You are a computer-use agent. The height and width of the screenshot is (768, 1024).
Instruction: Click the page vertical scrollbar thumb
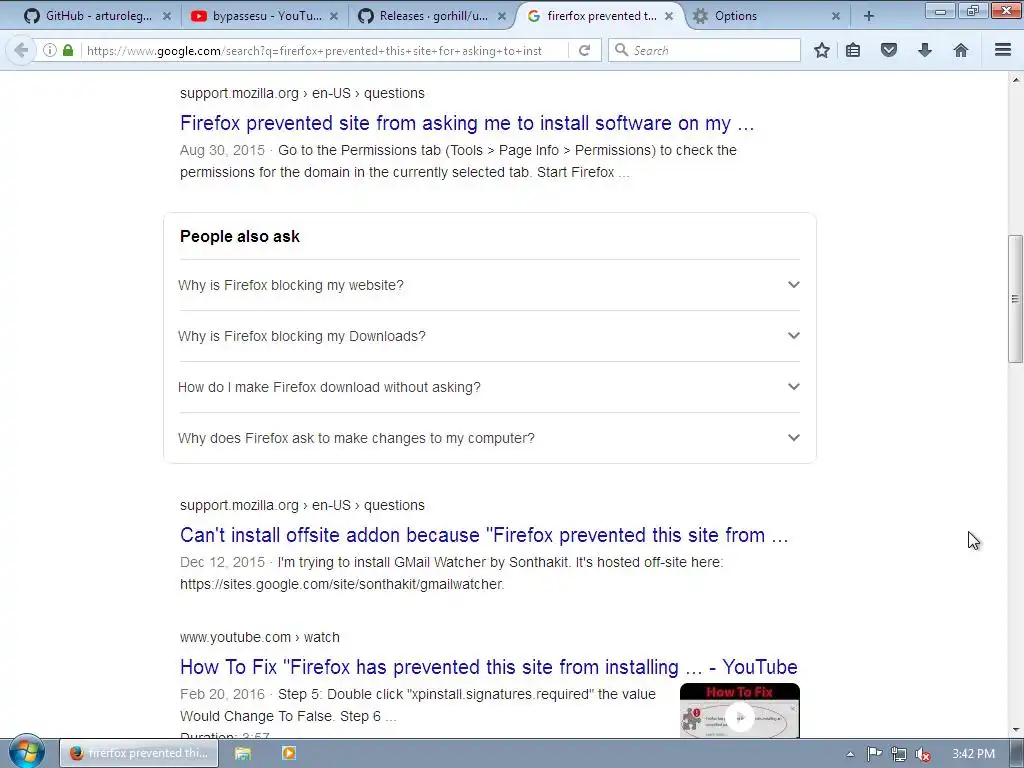pyautogui.click(x=1015, y=298)
